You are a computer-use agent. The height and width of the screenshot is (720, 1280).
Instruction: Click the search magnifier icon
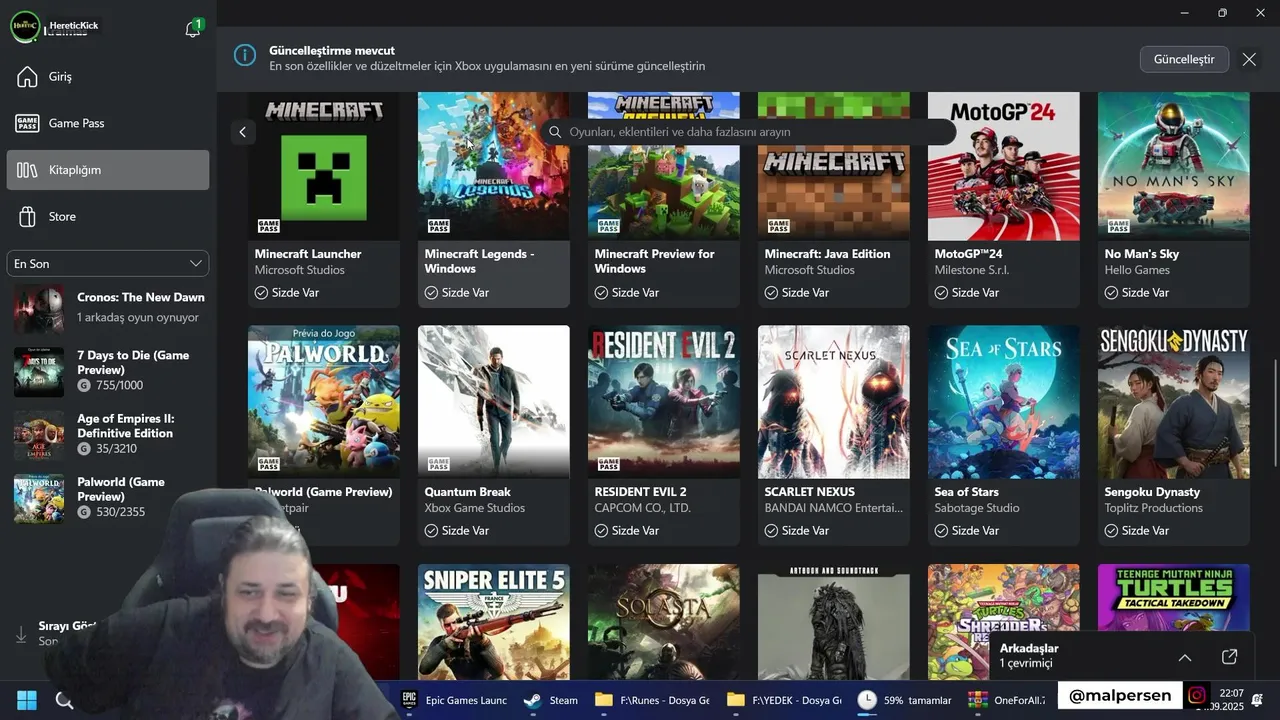click(555, 132)
